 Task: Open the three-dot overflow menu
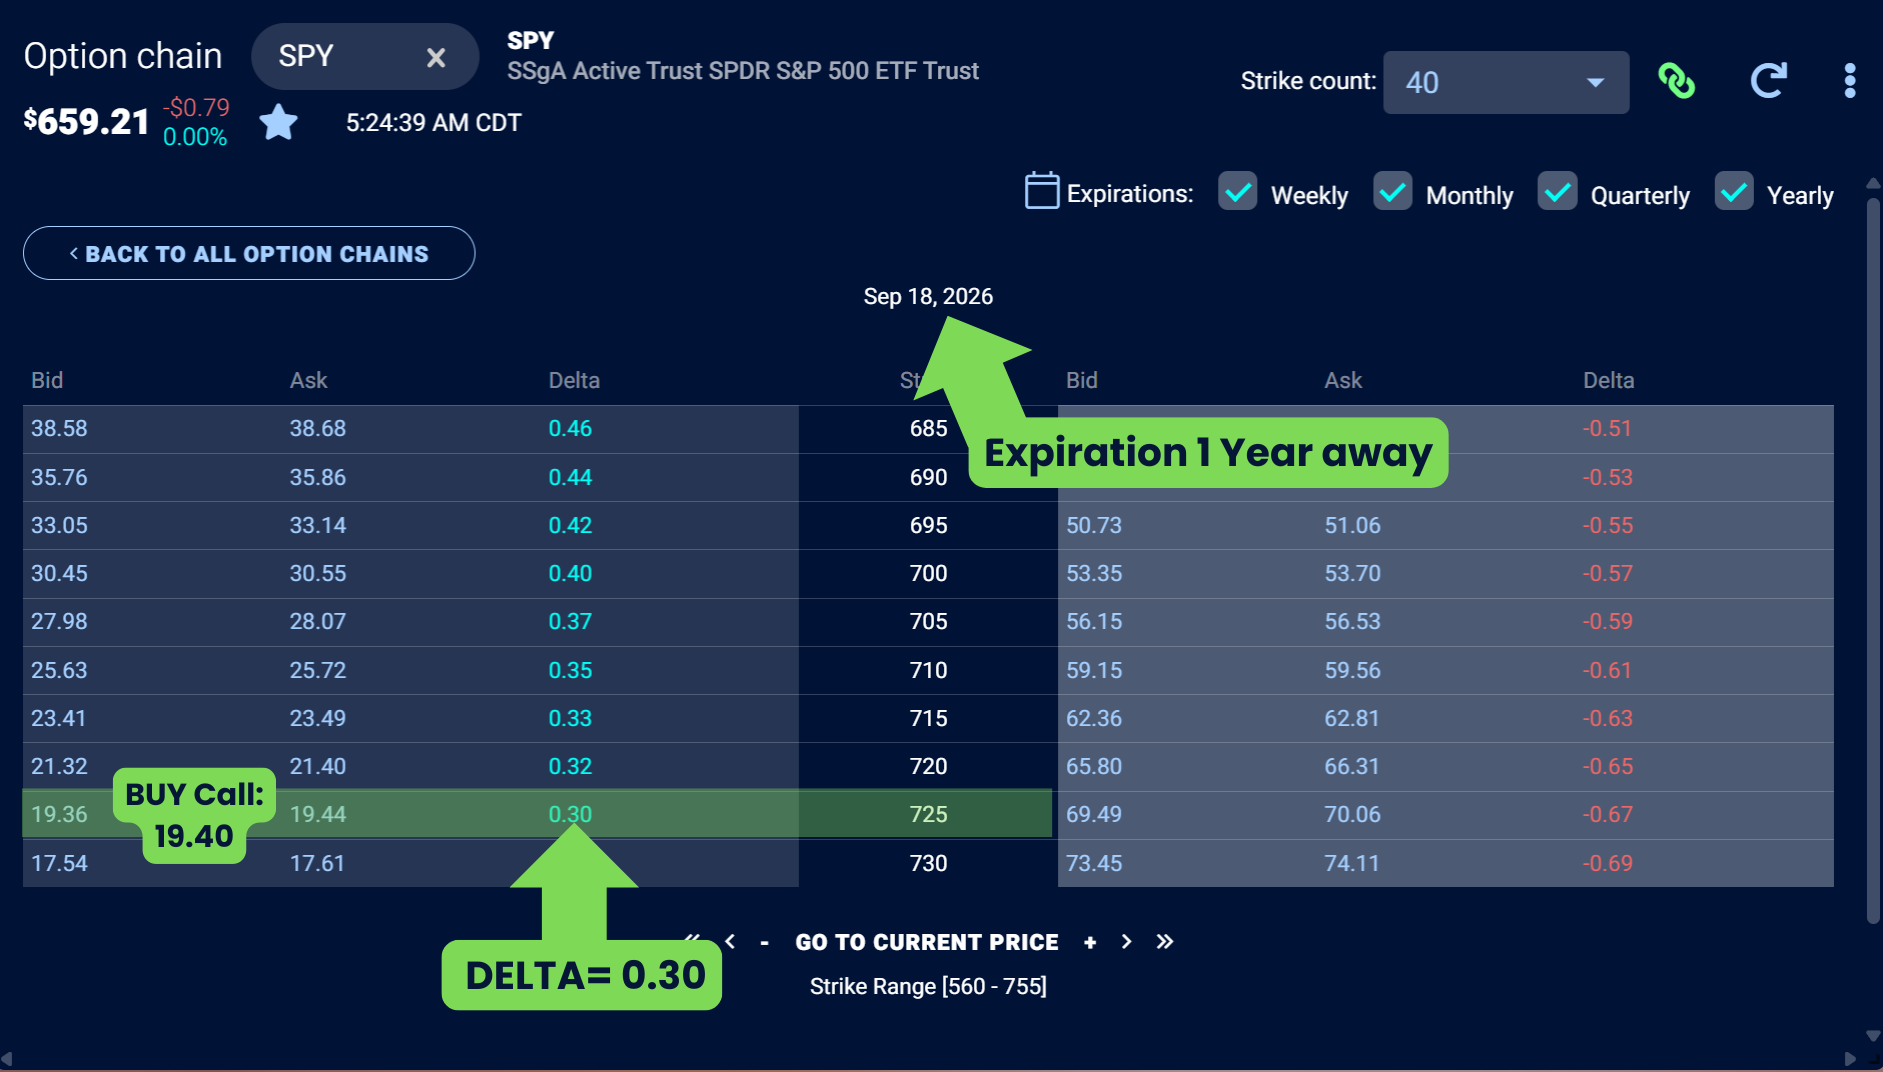tap(1849, 80)
